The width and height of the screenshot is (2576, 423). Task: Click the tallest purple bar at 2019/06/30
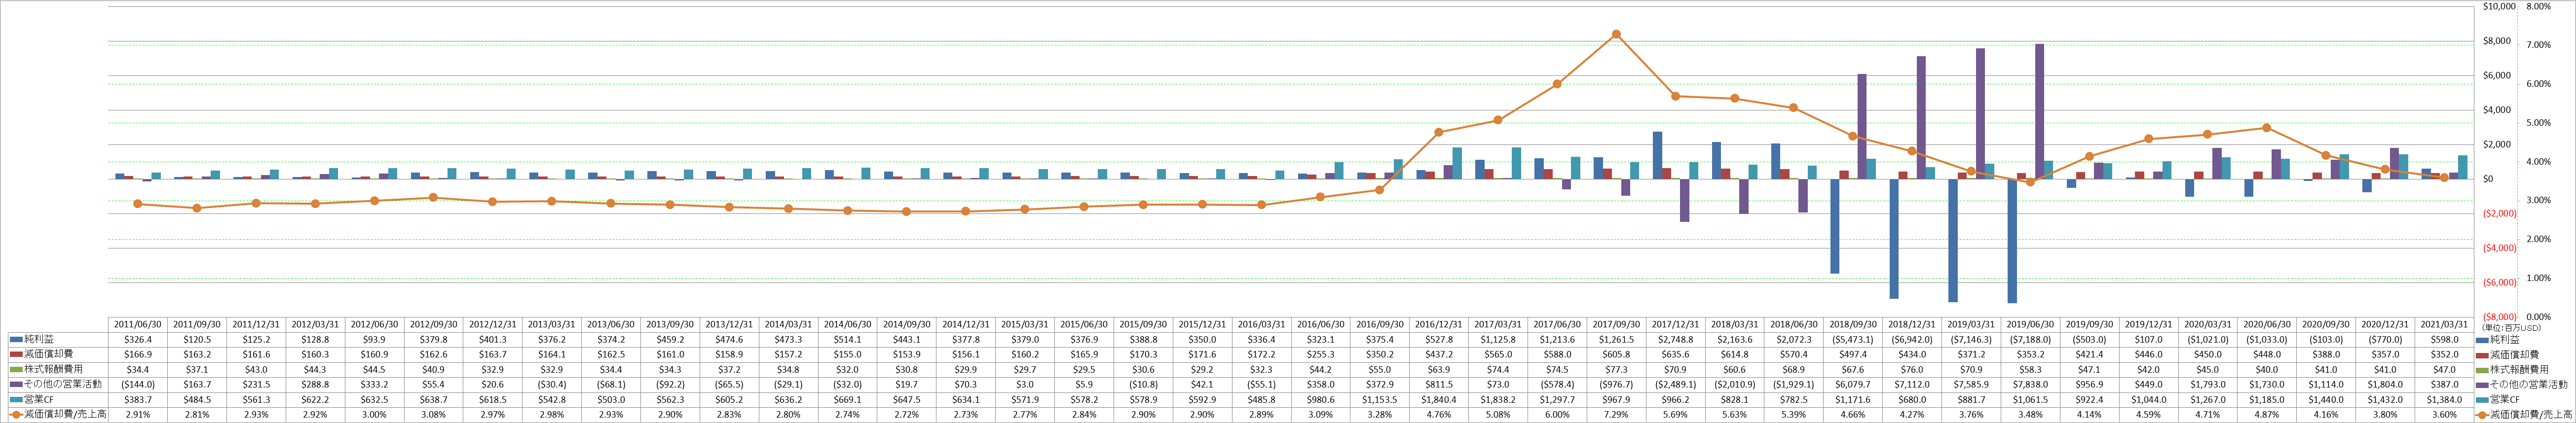pos(2039,111)
